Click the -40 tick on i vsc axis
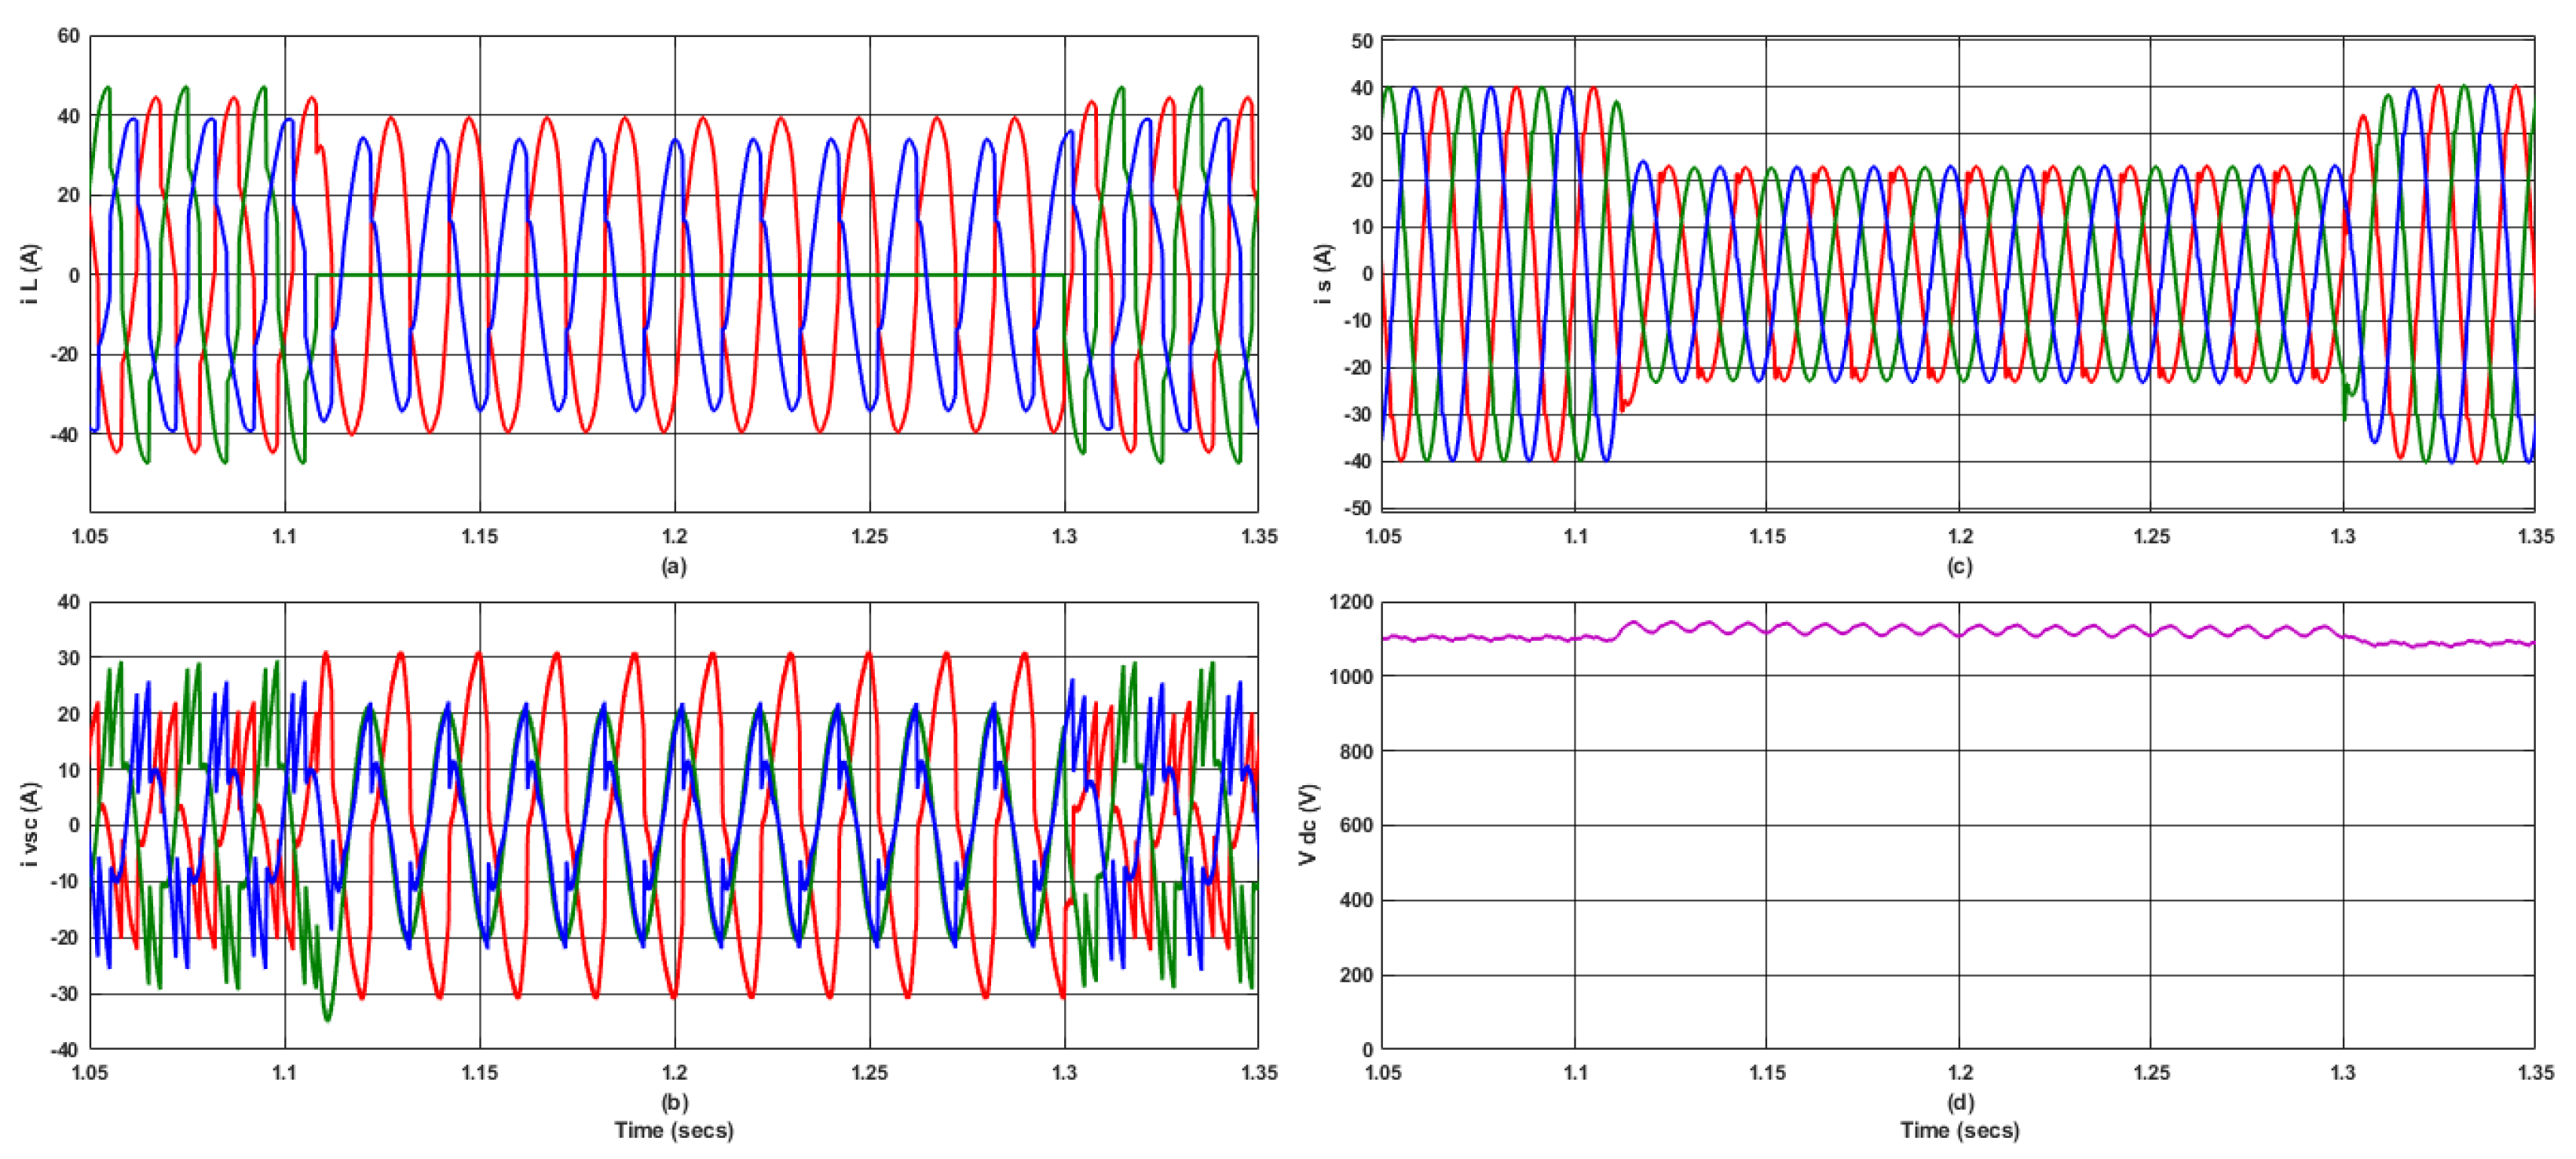 click(x=66, y=1049)
